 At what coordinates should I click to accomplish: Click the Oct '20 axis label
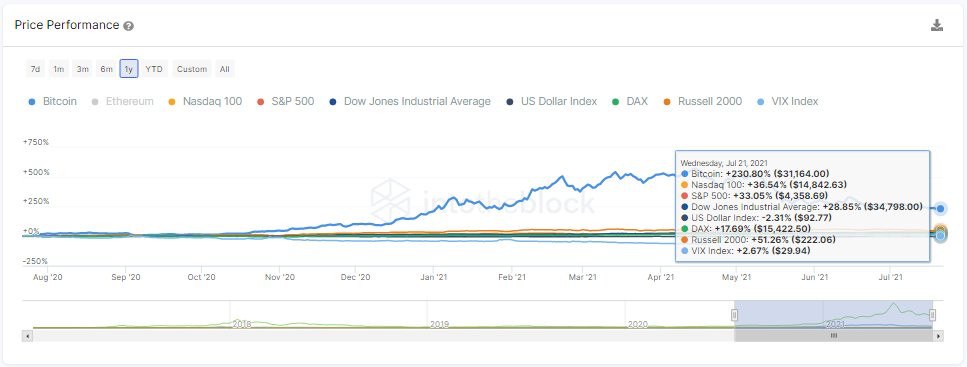pyautogui.click(x=202, y=278)
